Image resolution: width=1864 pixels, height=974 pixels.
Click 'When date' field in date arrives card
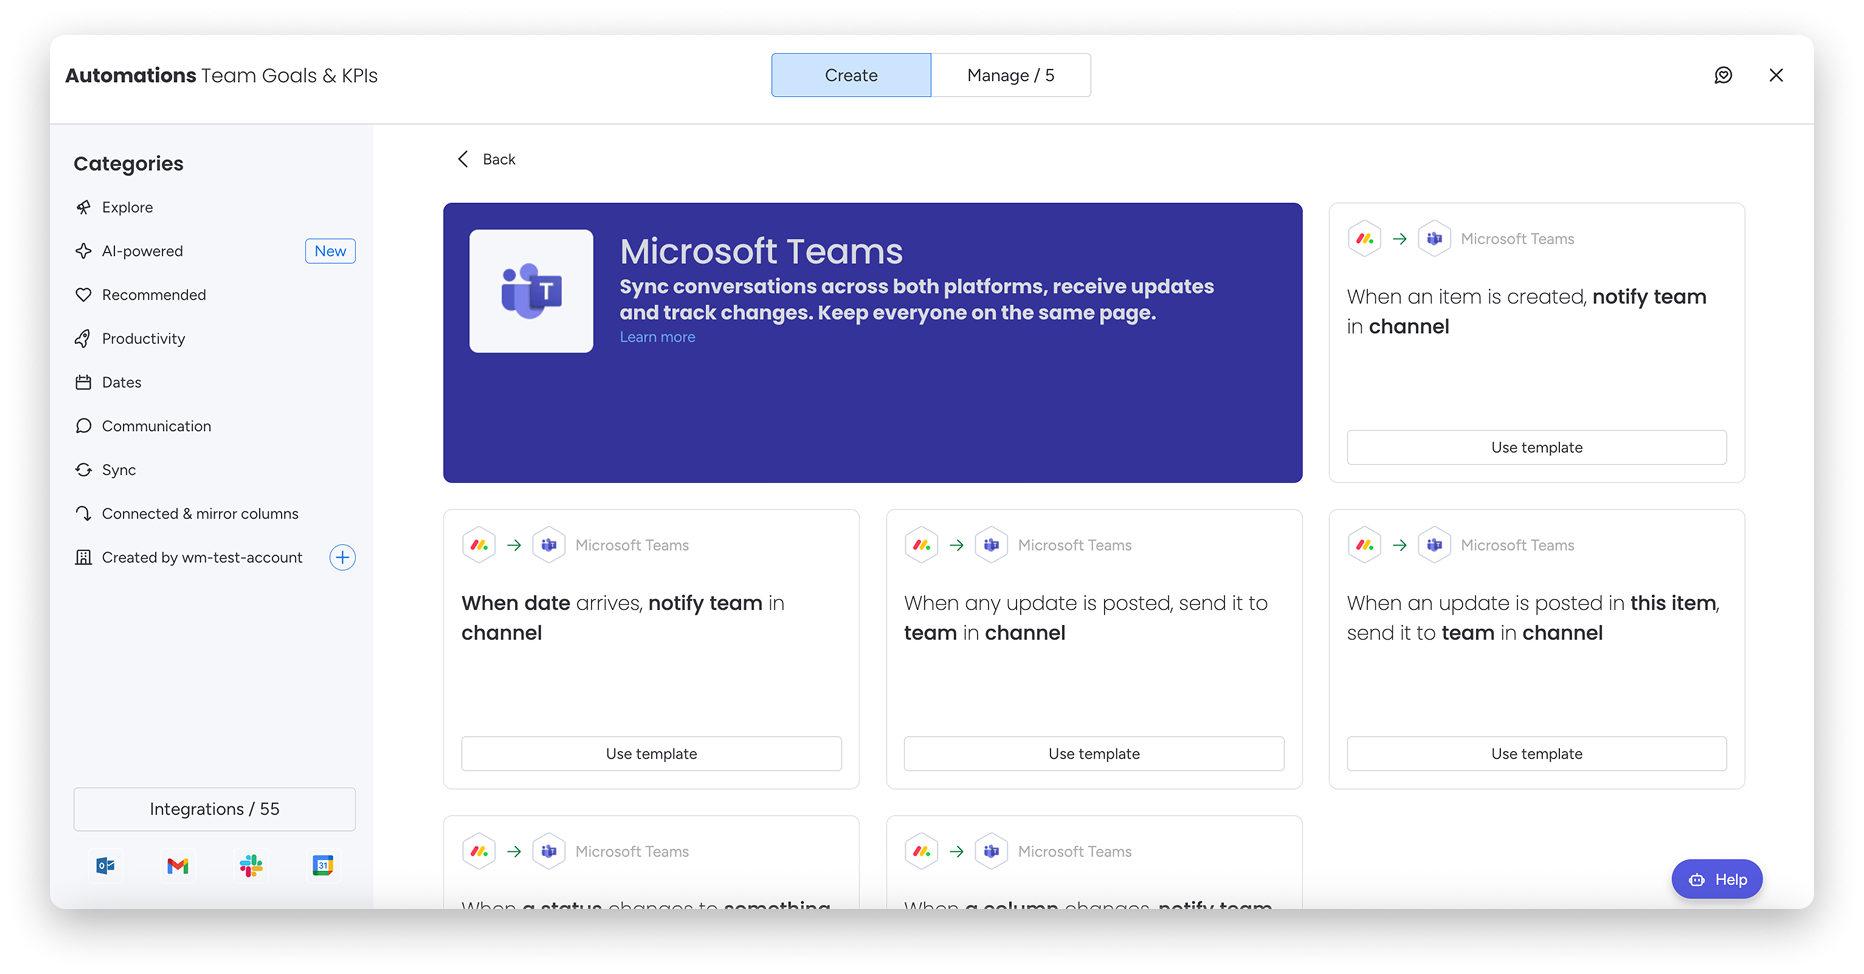pos(516,603)
